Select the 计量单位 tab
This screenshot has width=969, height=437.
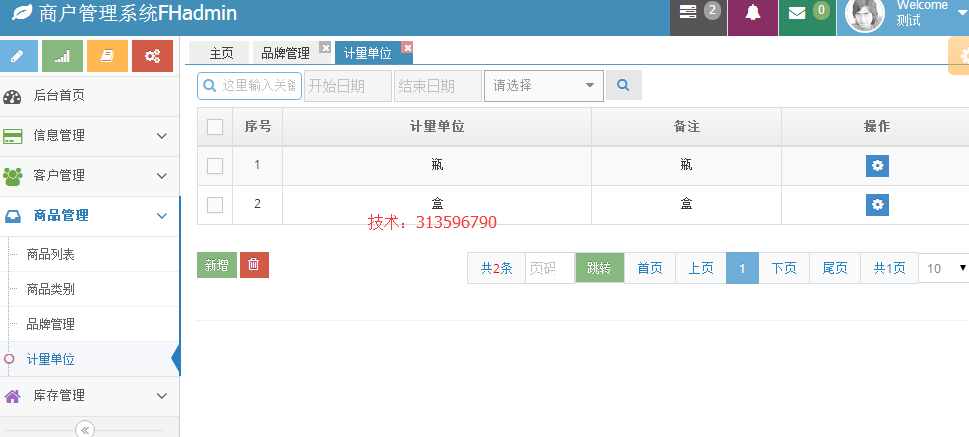367,53
